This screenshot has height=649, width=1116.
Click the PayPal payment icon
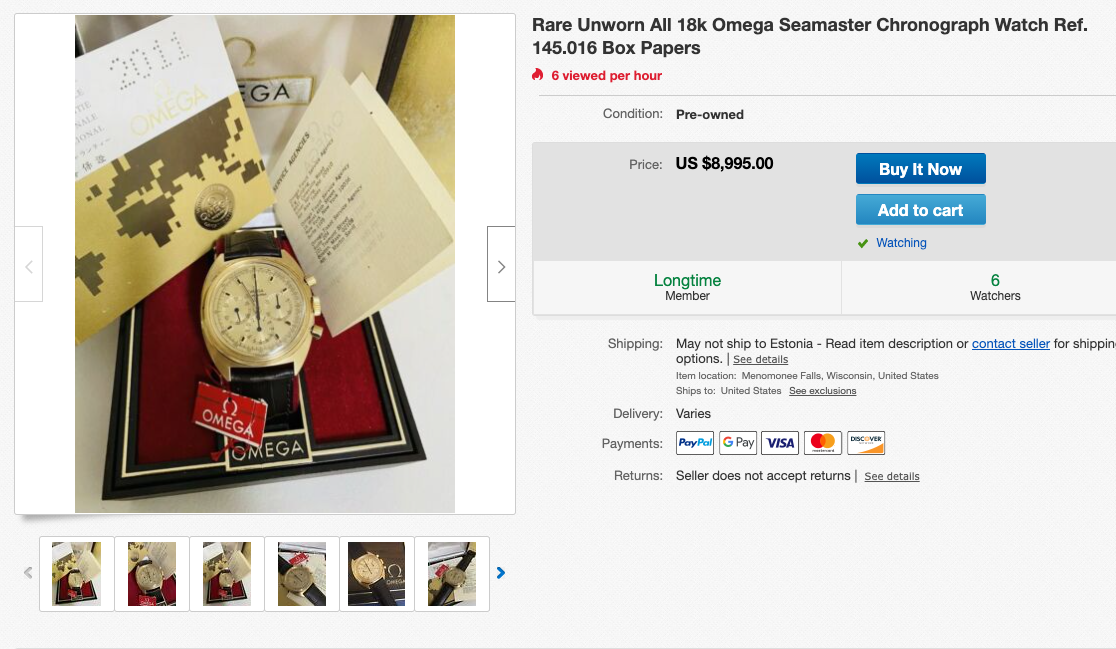click(x=695, y=443)
